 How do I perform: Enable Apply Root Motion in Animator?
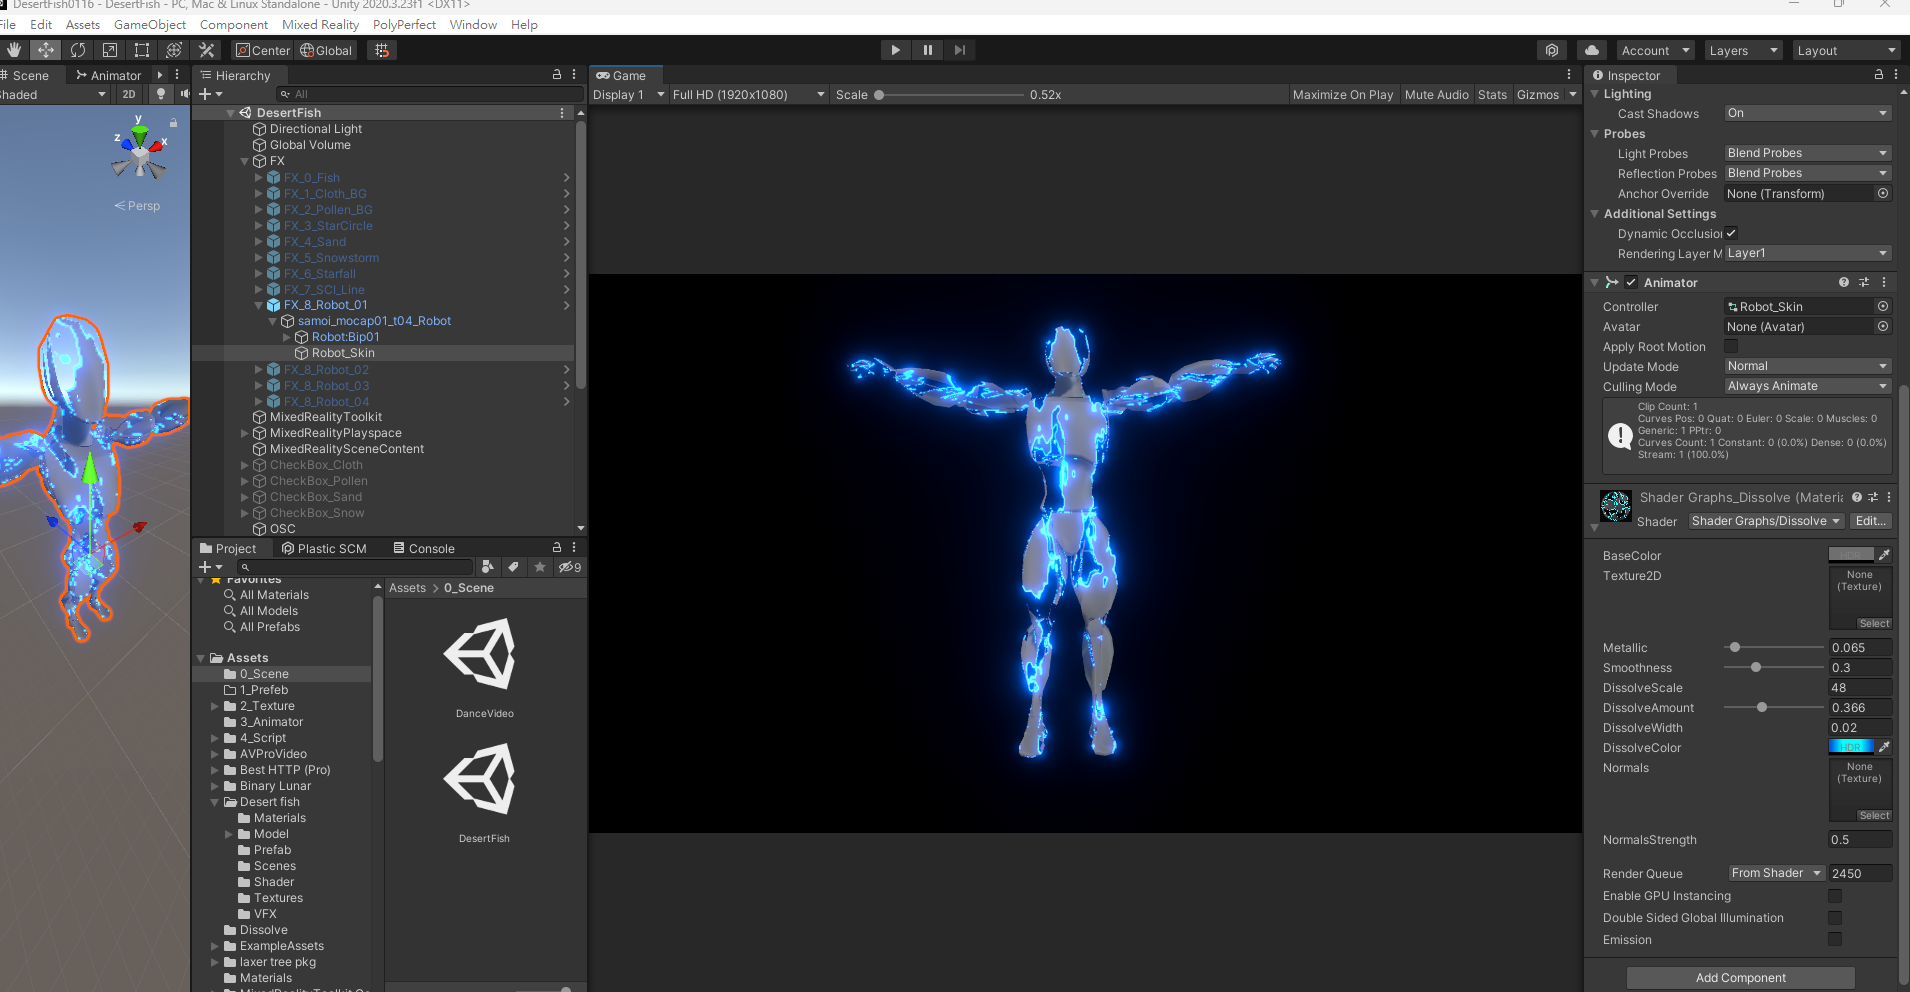(x=1731, y=346)
